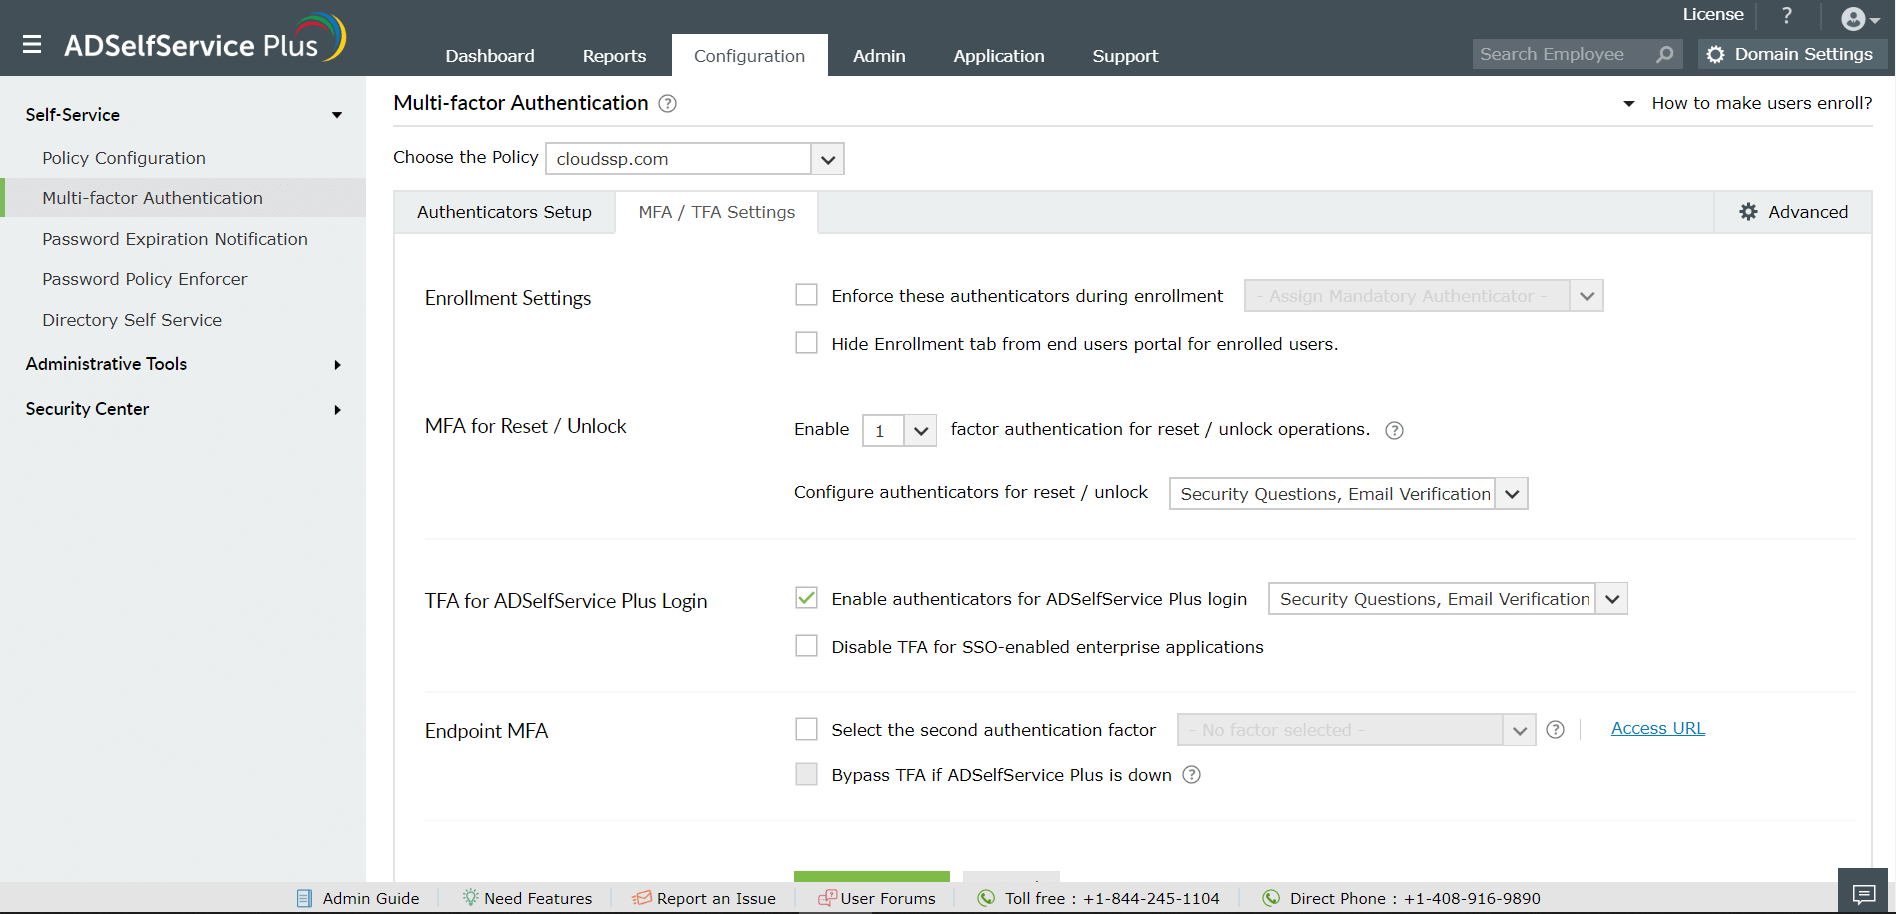Viewport: 1896px width, 914px height.
Task: Switch to Authenticators Setup tab
Action: (x=504, y=212)
